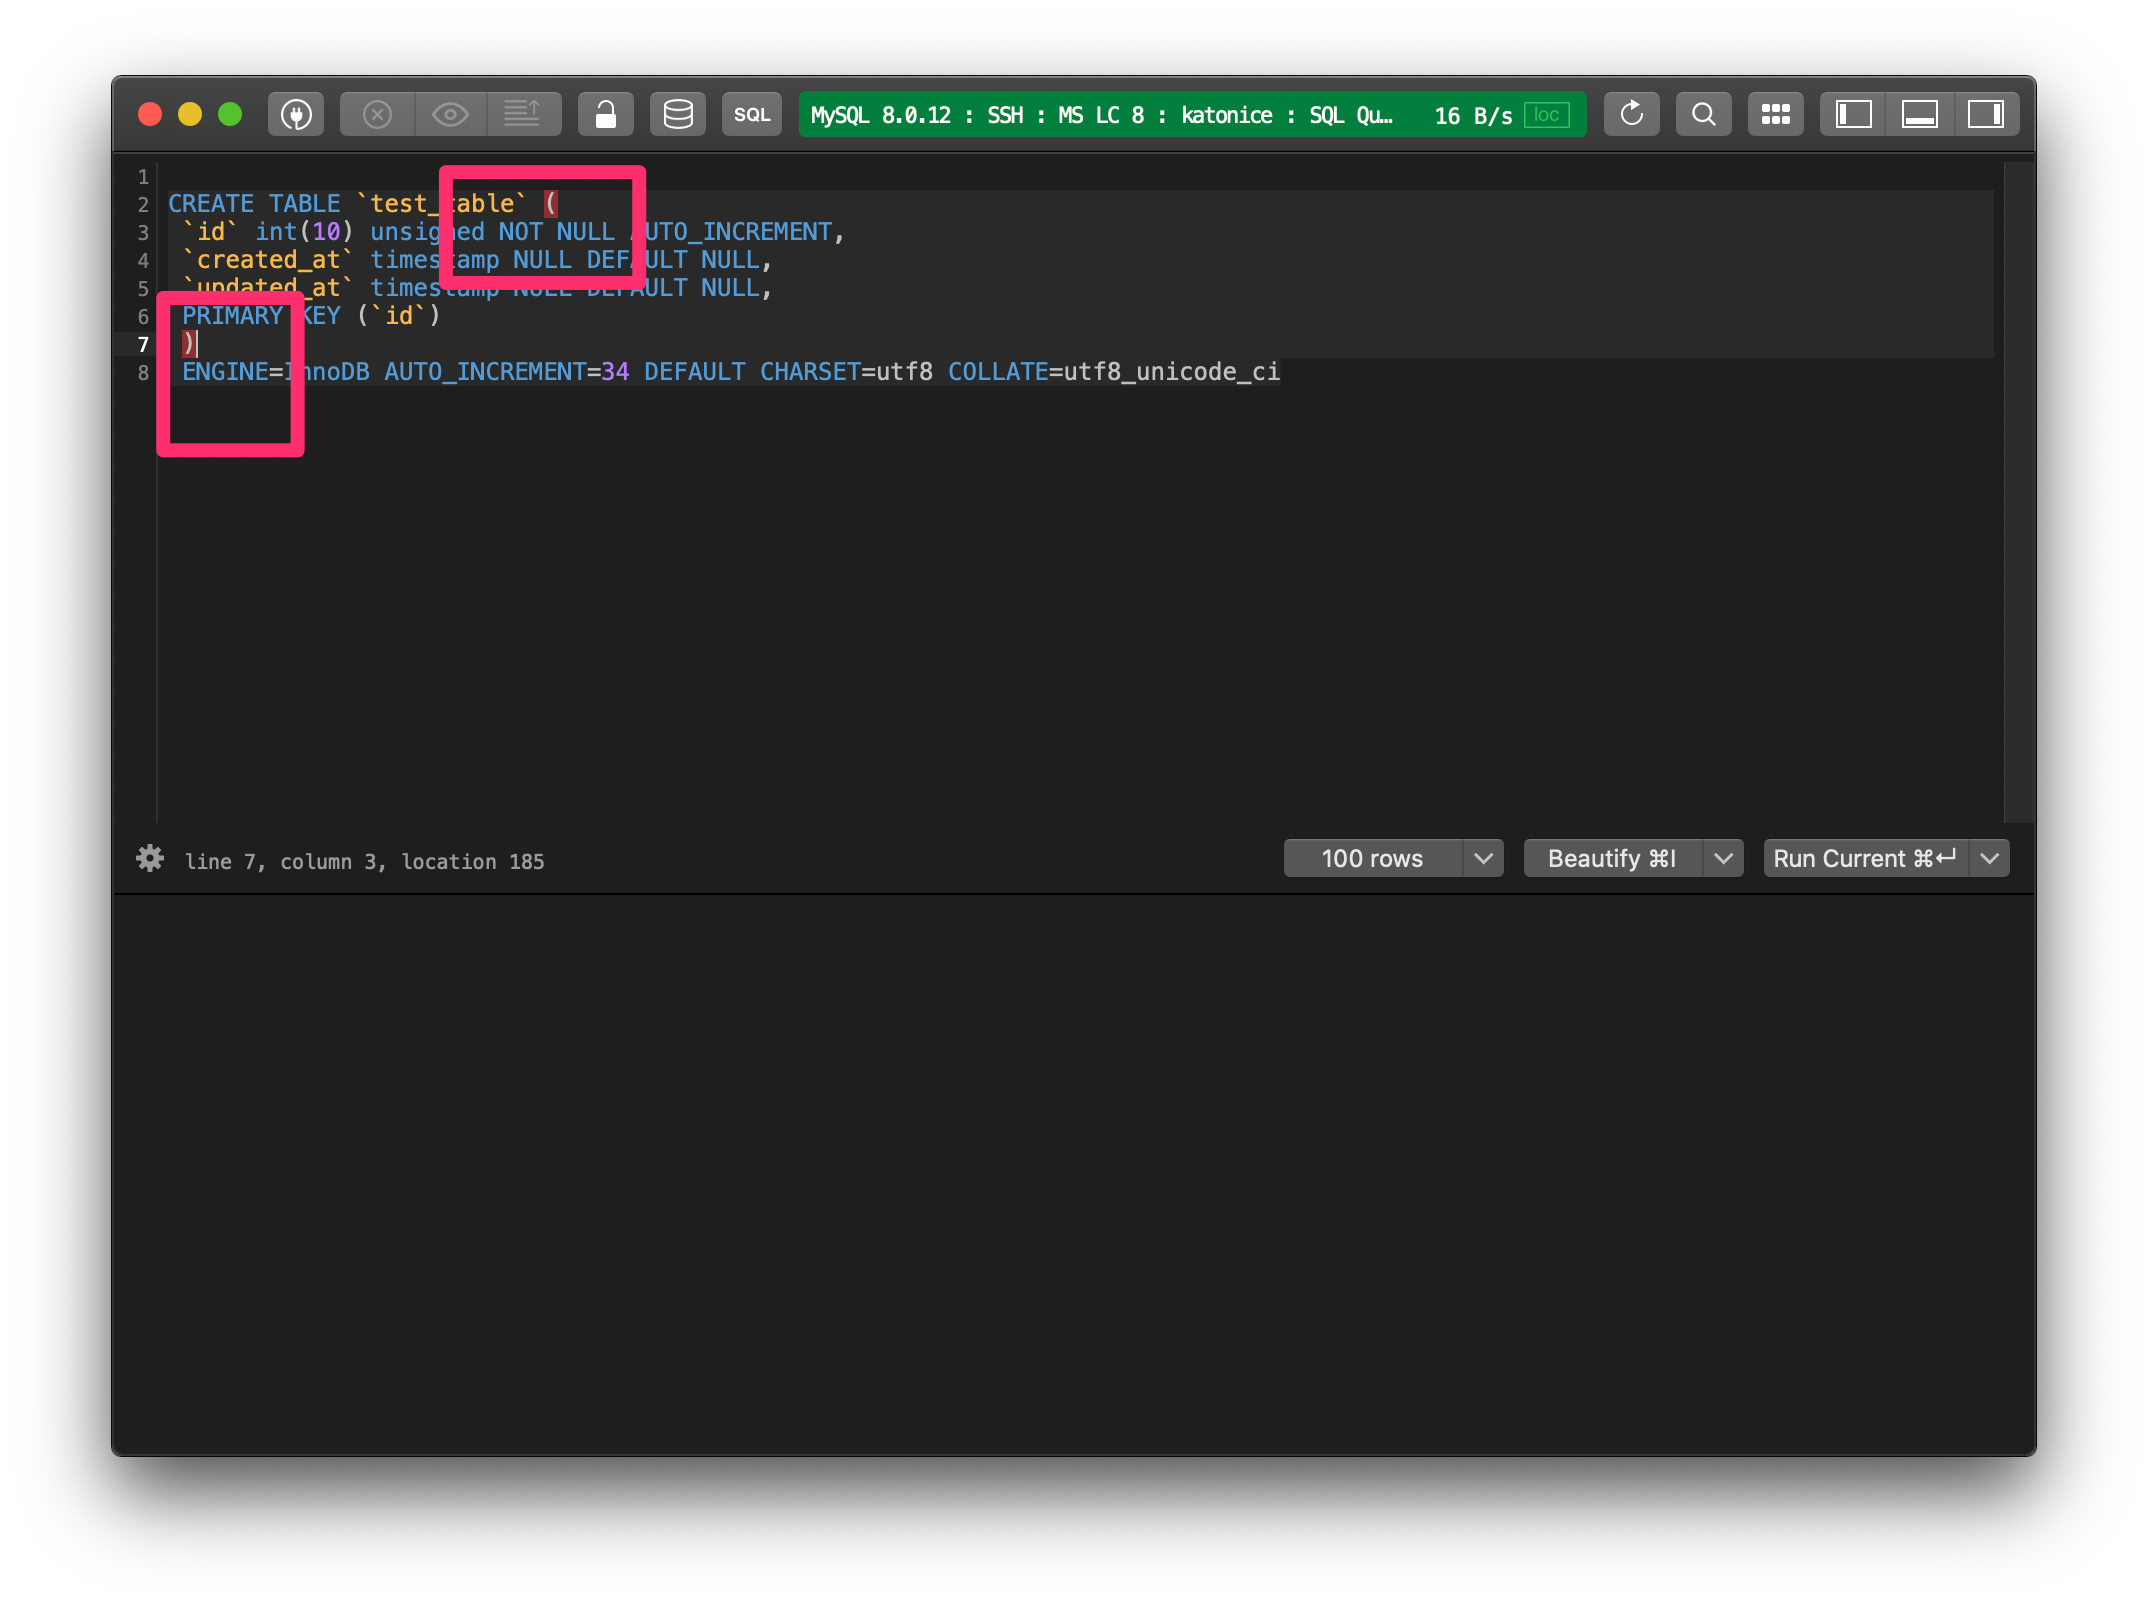Click the cancel query icon
Image resolution: width=2148 pixels, height=1604 pixels.
click(x=377, y=113)
